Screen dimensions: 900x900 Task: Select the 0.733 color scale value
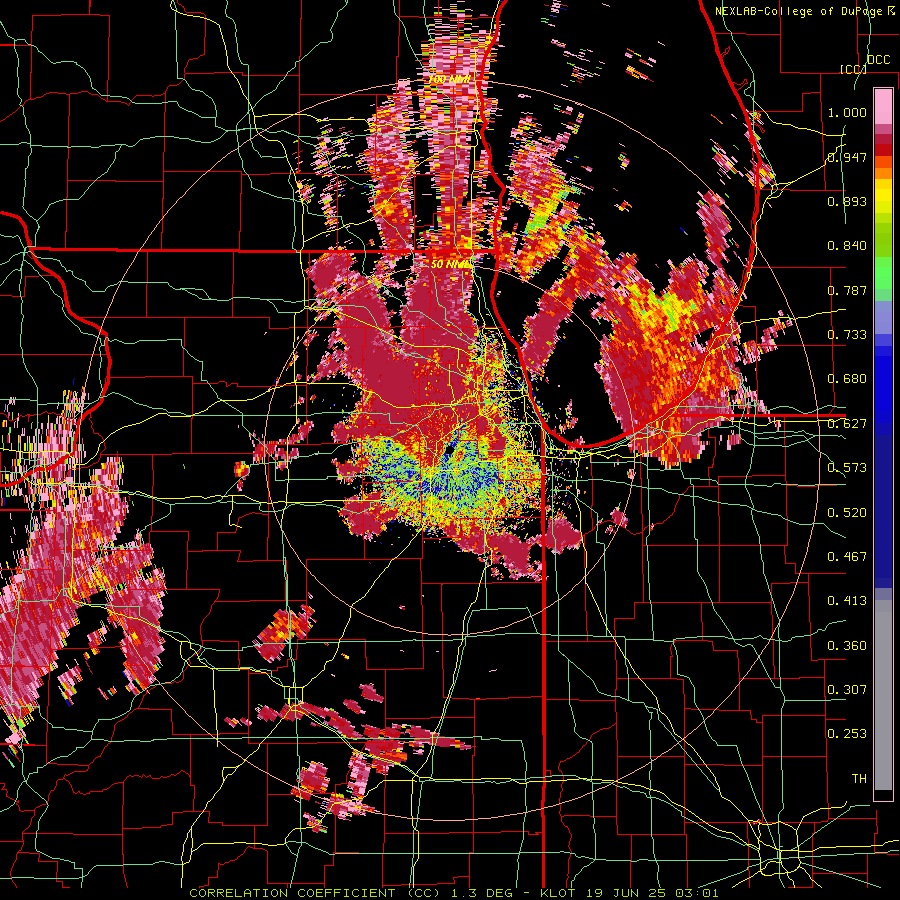[x=847, y=335]
